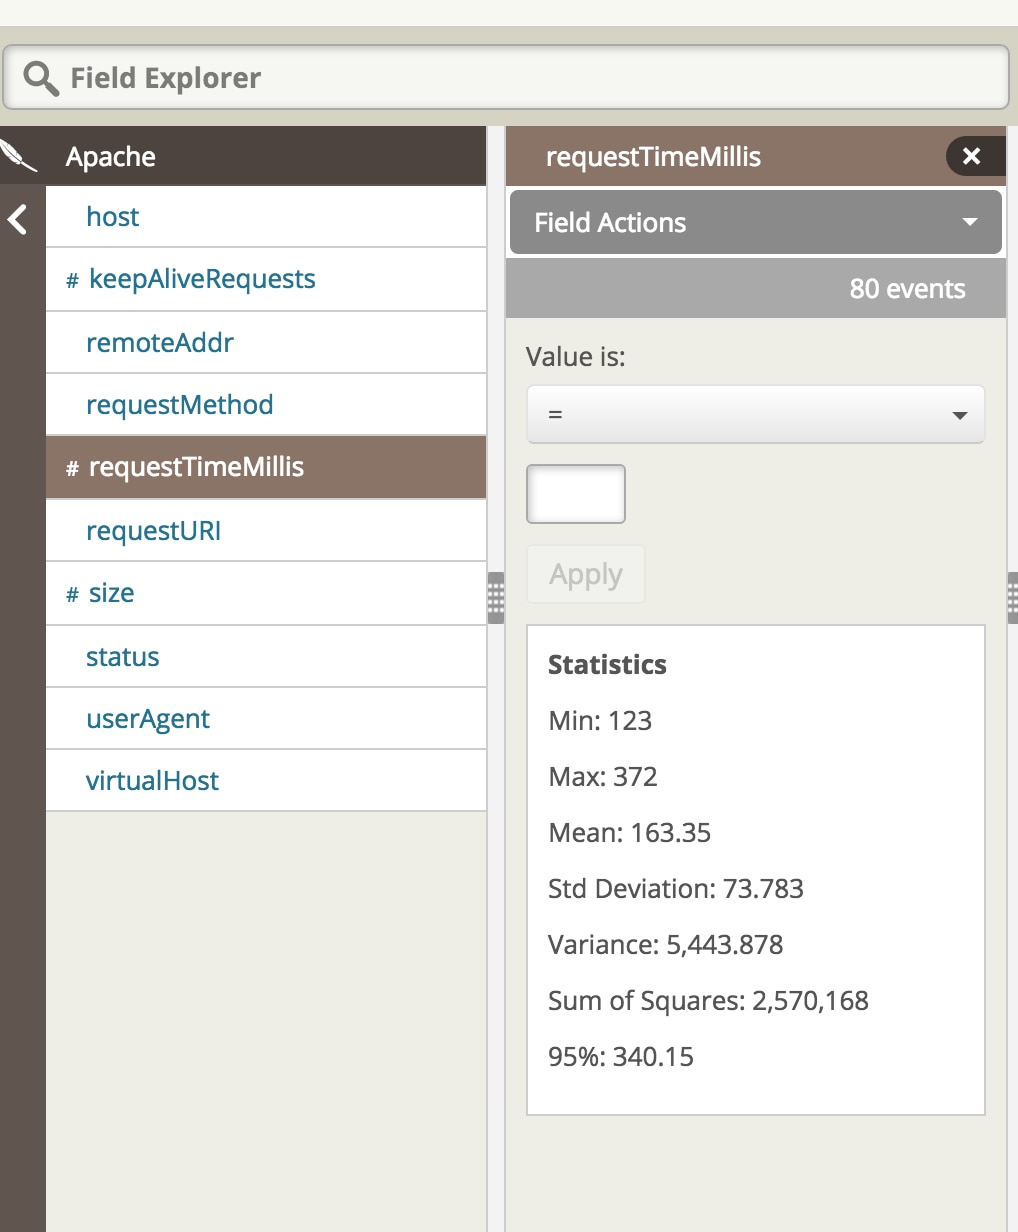Click the Apache feather logo icon
The image size is (1018, 1232).
(x=19, y=156)
